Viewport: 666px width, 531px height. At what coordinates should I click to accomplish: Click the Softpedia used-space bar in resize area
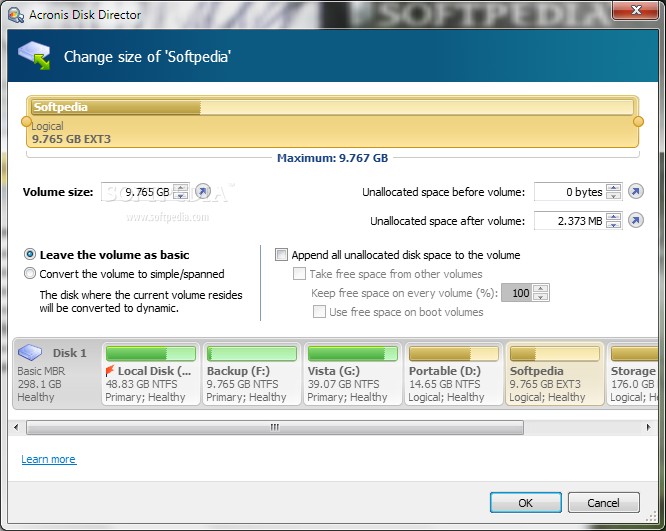coord(116,107)
